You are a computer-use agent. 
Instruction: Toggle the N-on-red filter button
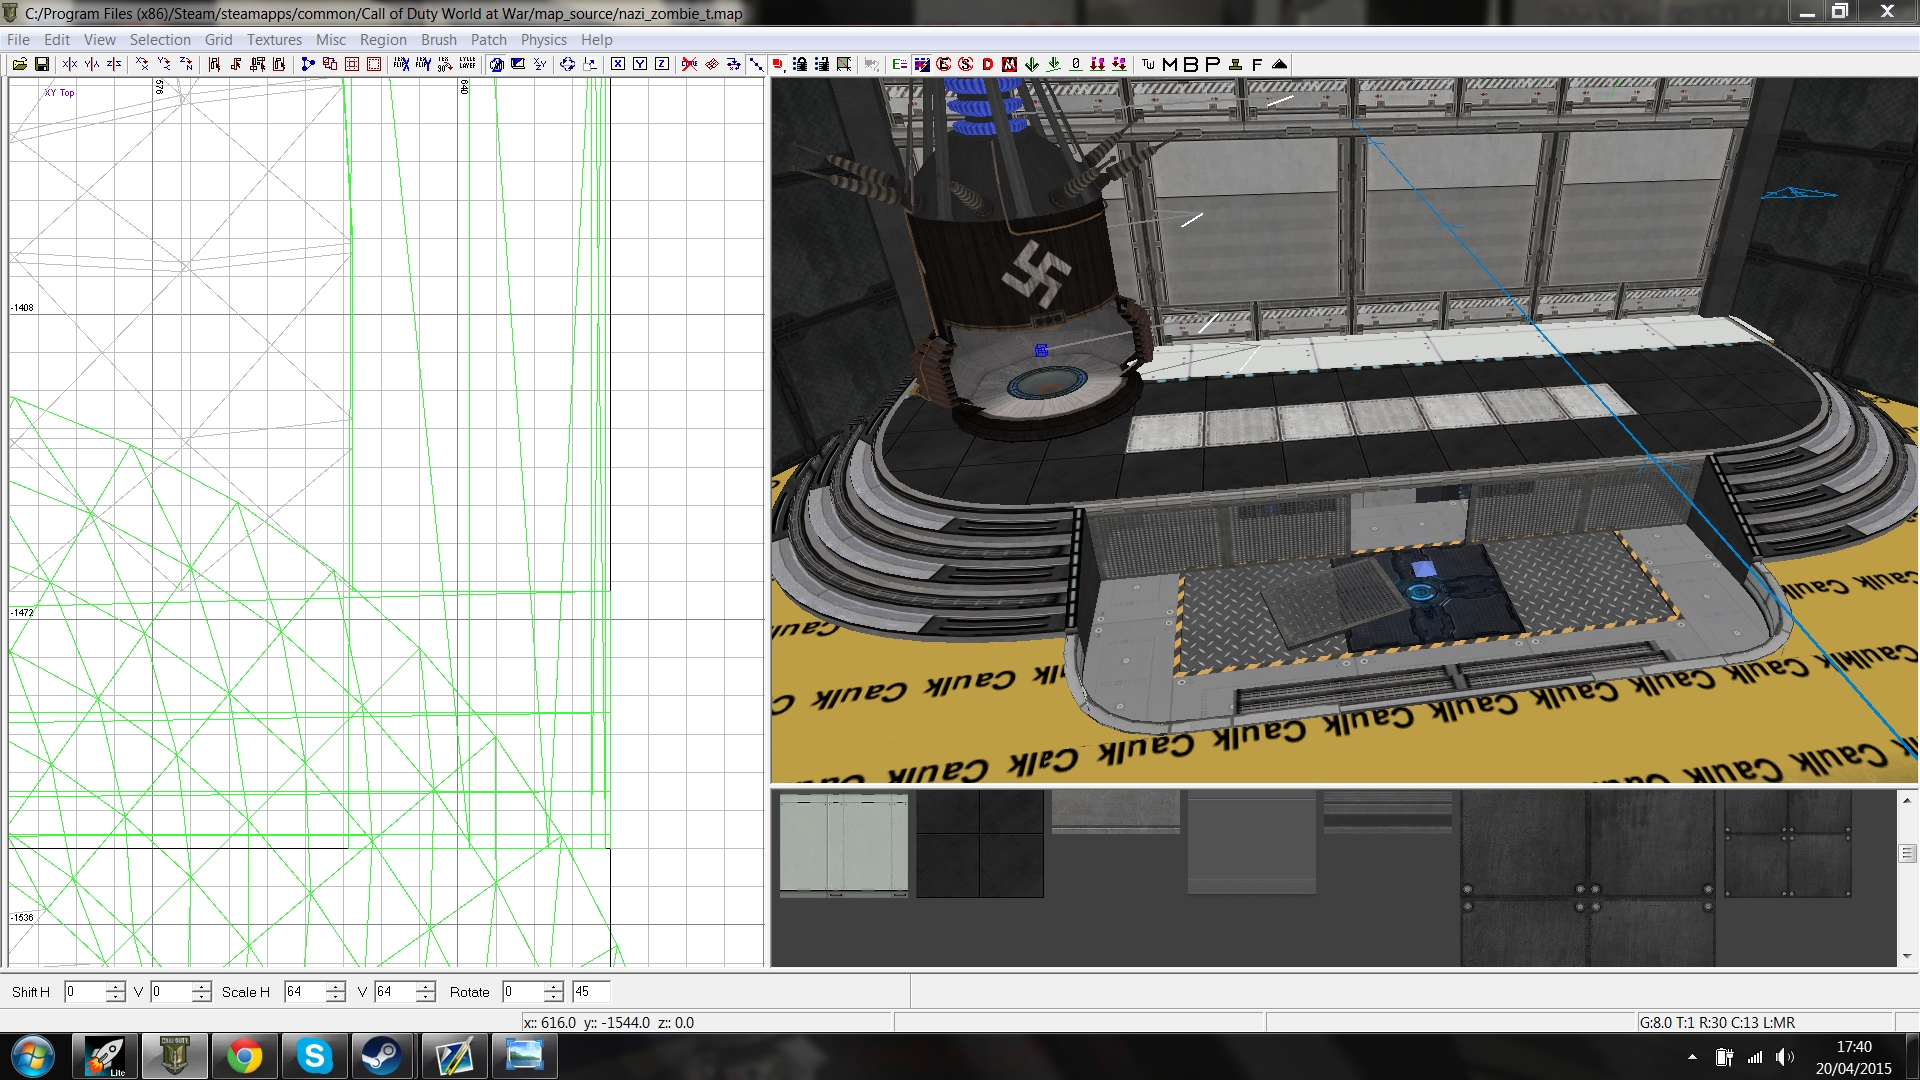(x=1010, y=64)
